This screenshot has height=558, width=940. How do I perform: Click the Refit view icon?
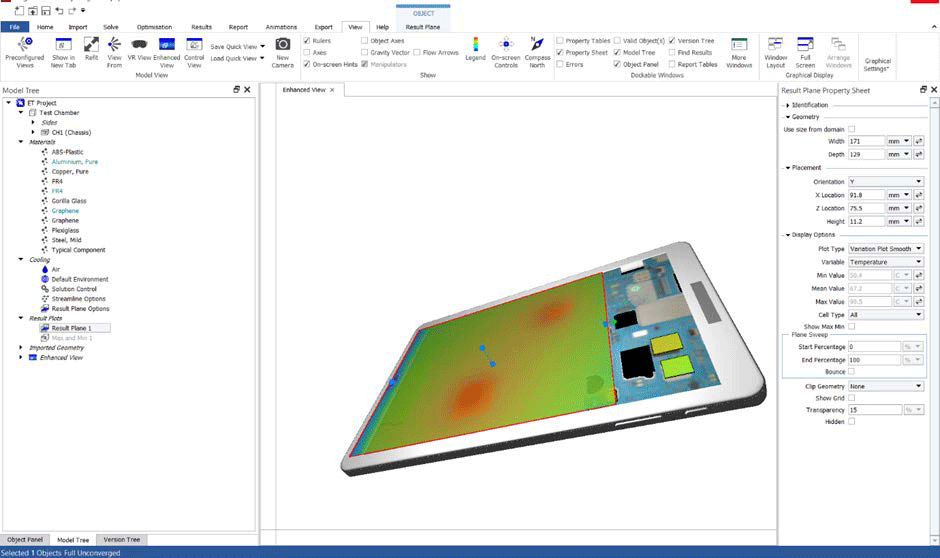point(91,50)
